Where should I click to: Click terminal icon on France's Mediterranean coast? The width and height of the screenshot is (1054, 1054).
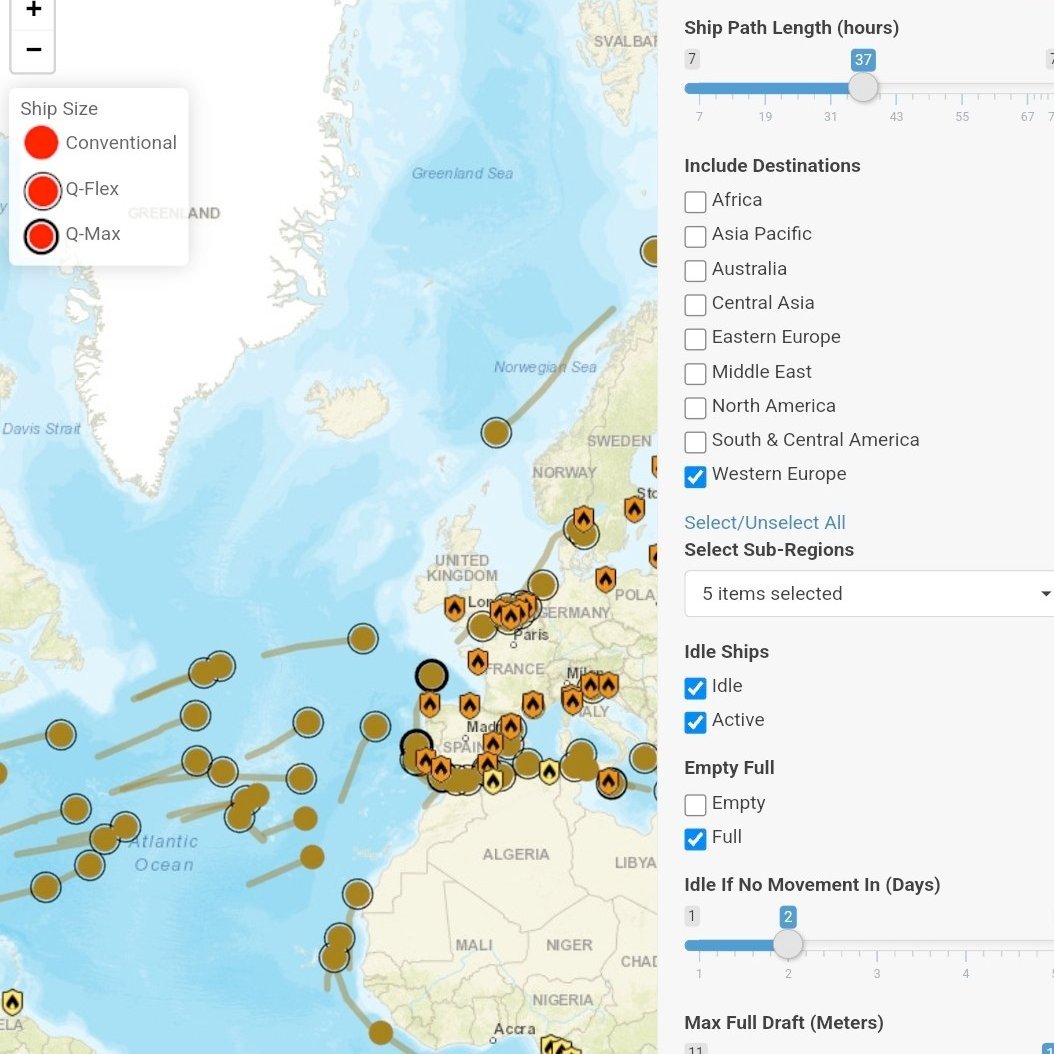click(532, 705)
